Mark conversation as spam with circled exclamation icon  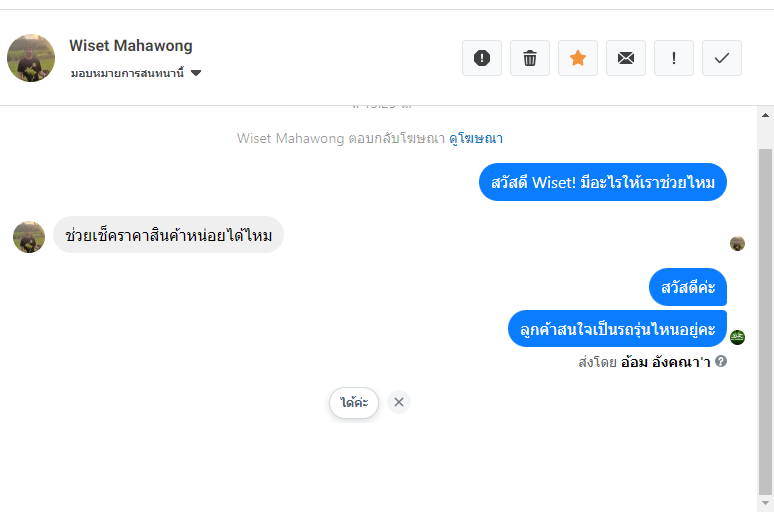[482, 58]
